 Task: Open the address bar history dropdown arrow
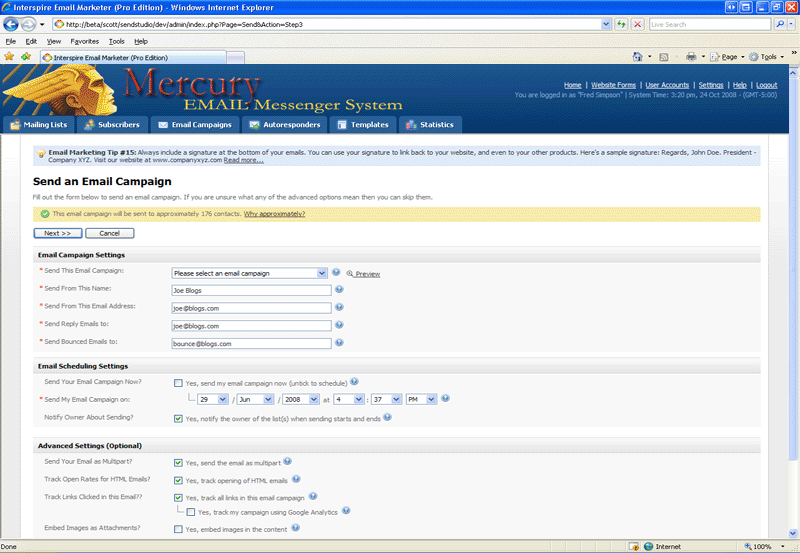click(x=606, y=24)
